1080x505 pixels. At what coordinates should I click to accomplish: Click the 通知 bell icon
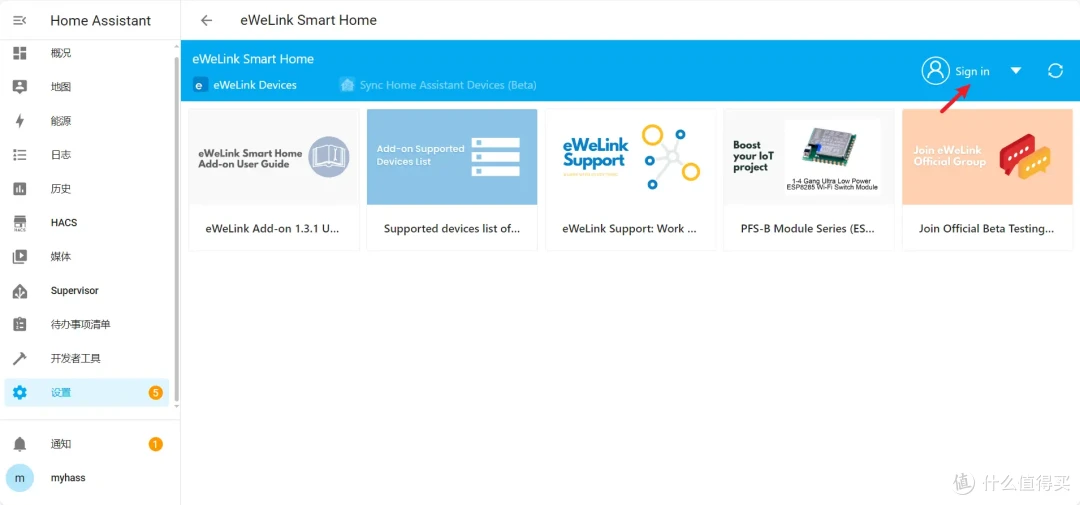[x=20, y=444]
